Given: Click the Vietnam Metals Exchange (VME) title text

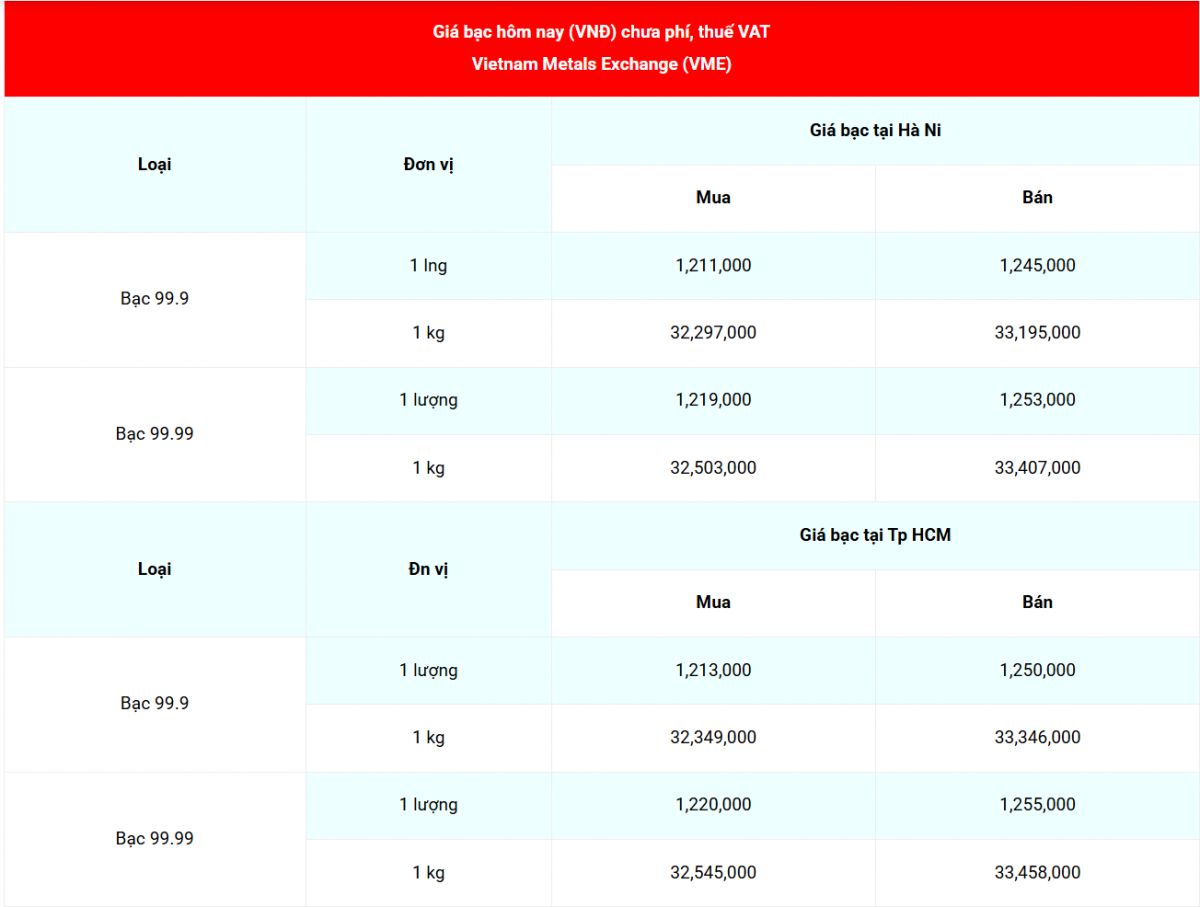Looking at the screenshot, I should (x=601, y=64).
